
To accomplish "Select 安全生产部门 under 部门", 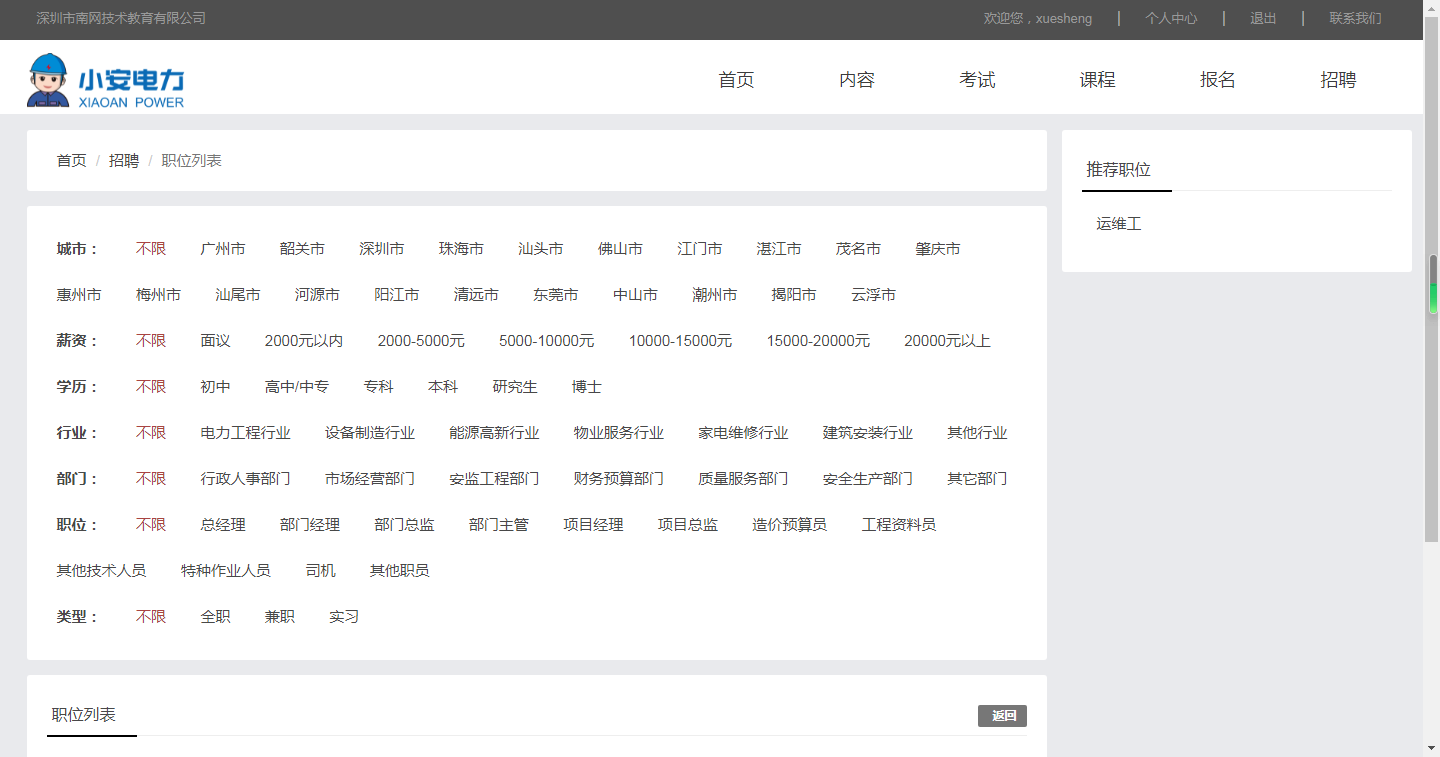I will coord(866,478).
